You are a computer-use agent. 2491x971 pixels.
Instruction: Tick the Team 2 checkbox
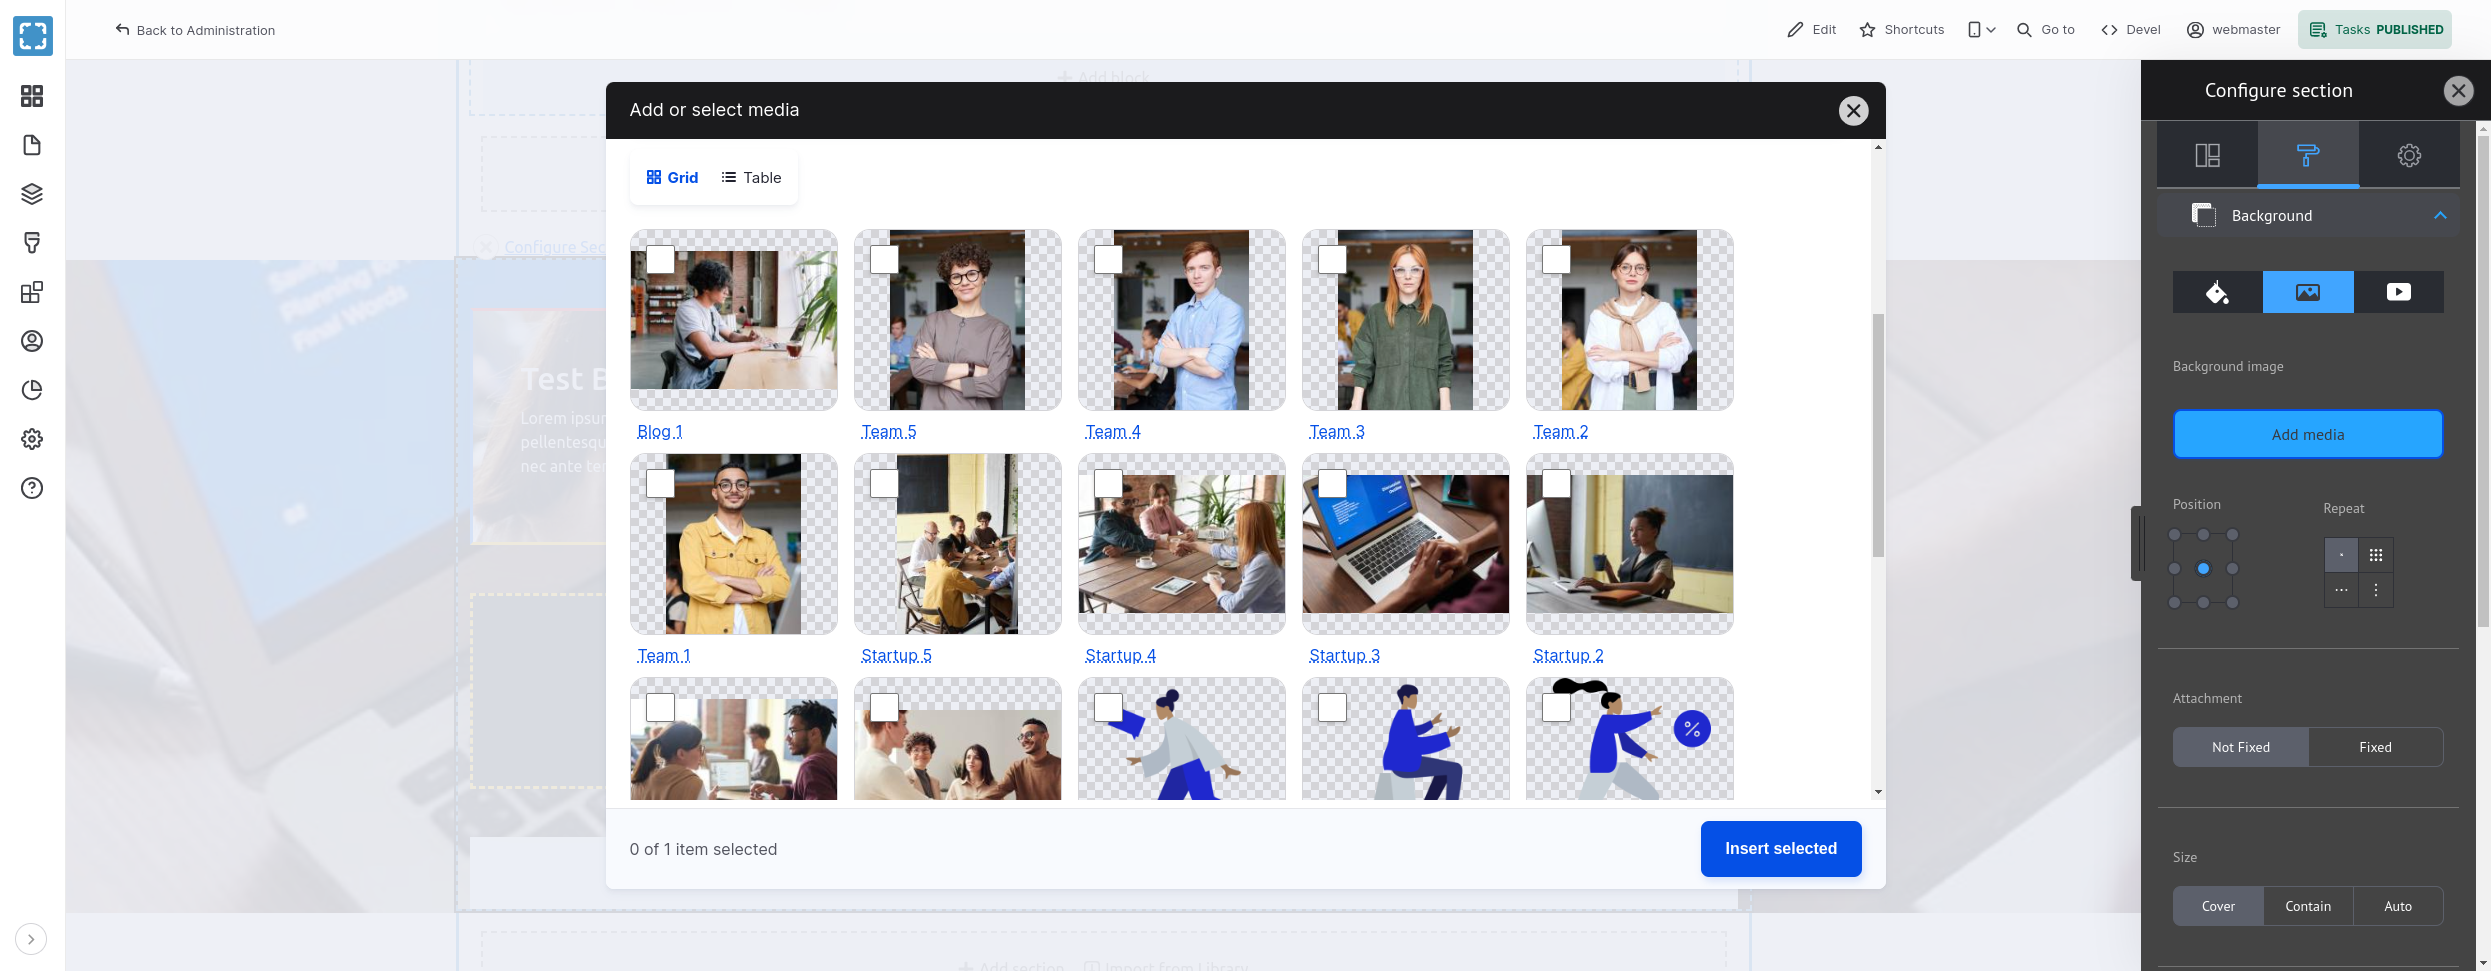(1556, 260)
